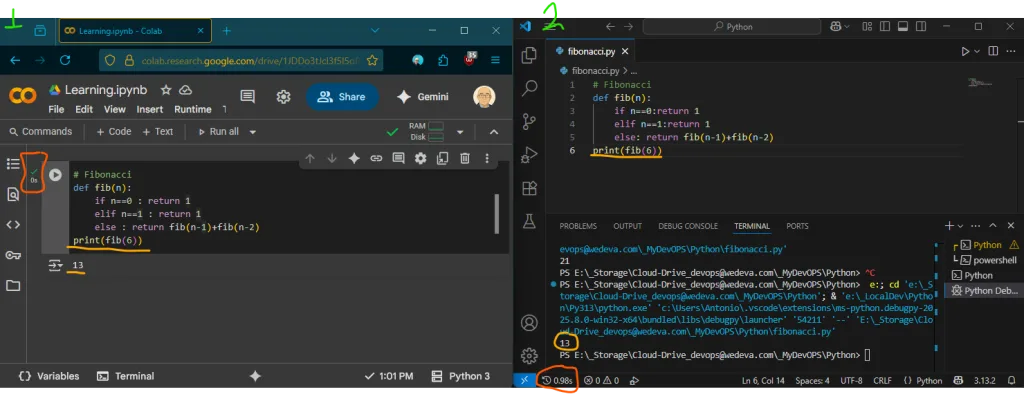Run Python file with play button
1024x394 pixels.
coord(965,51)
